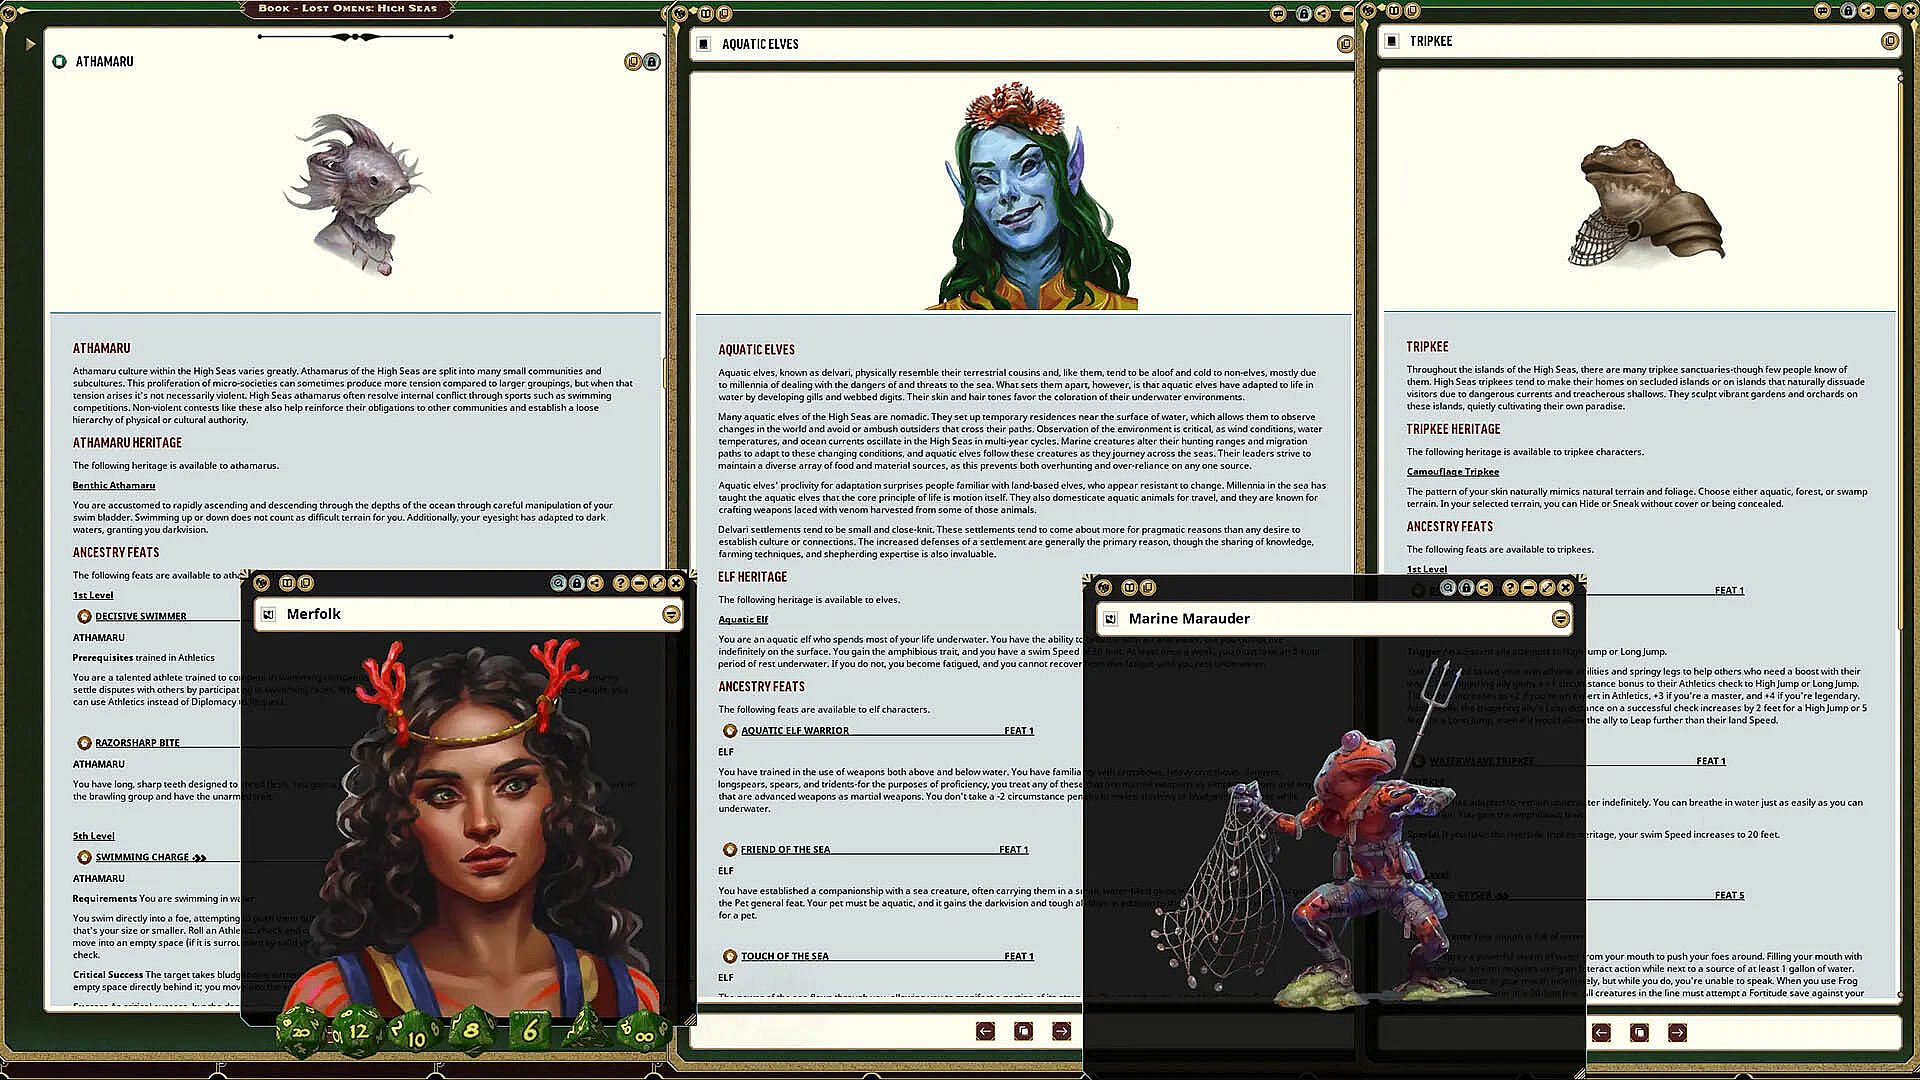Share the Aquatic Elves page

click(1322, 14)
